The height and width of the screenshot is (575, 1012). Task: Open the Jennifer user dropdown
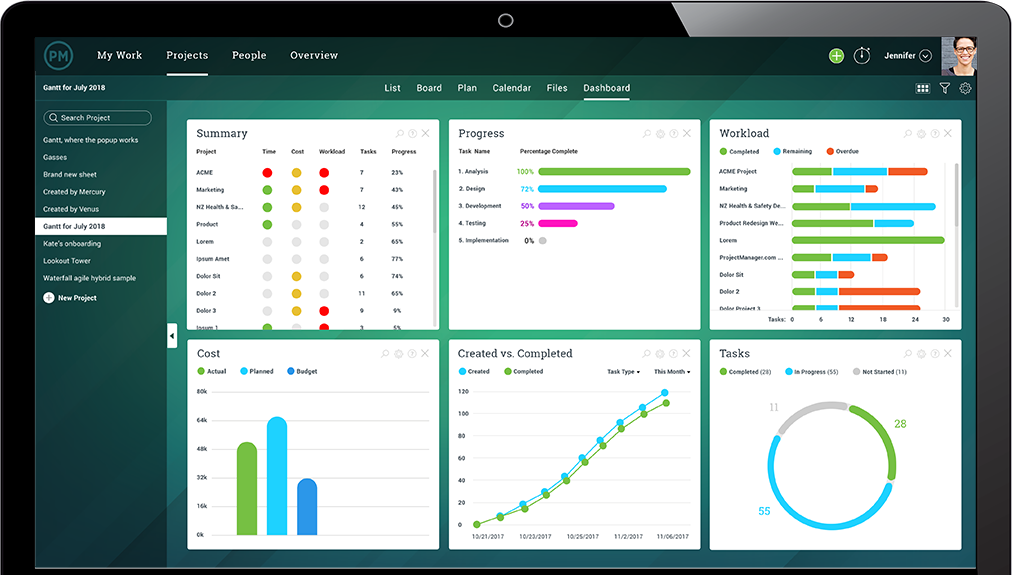907,55
